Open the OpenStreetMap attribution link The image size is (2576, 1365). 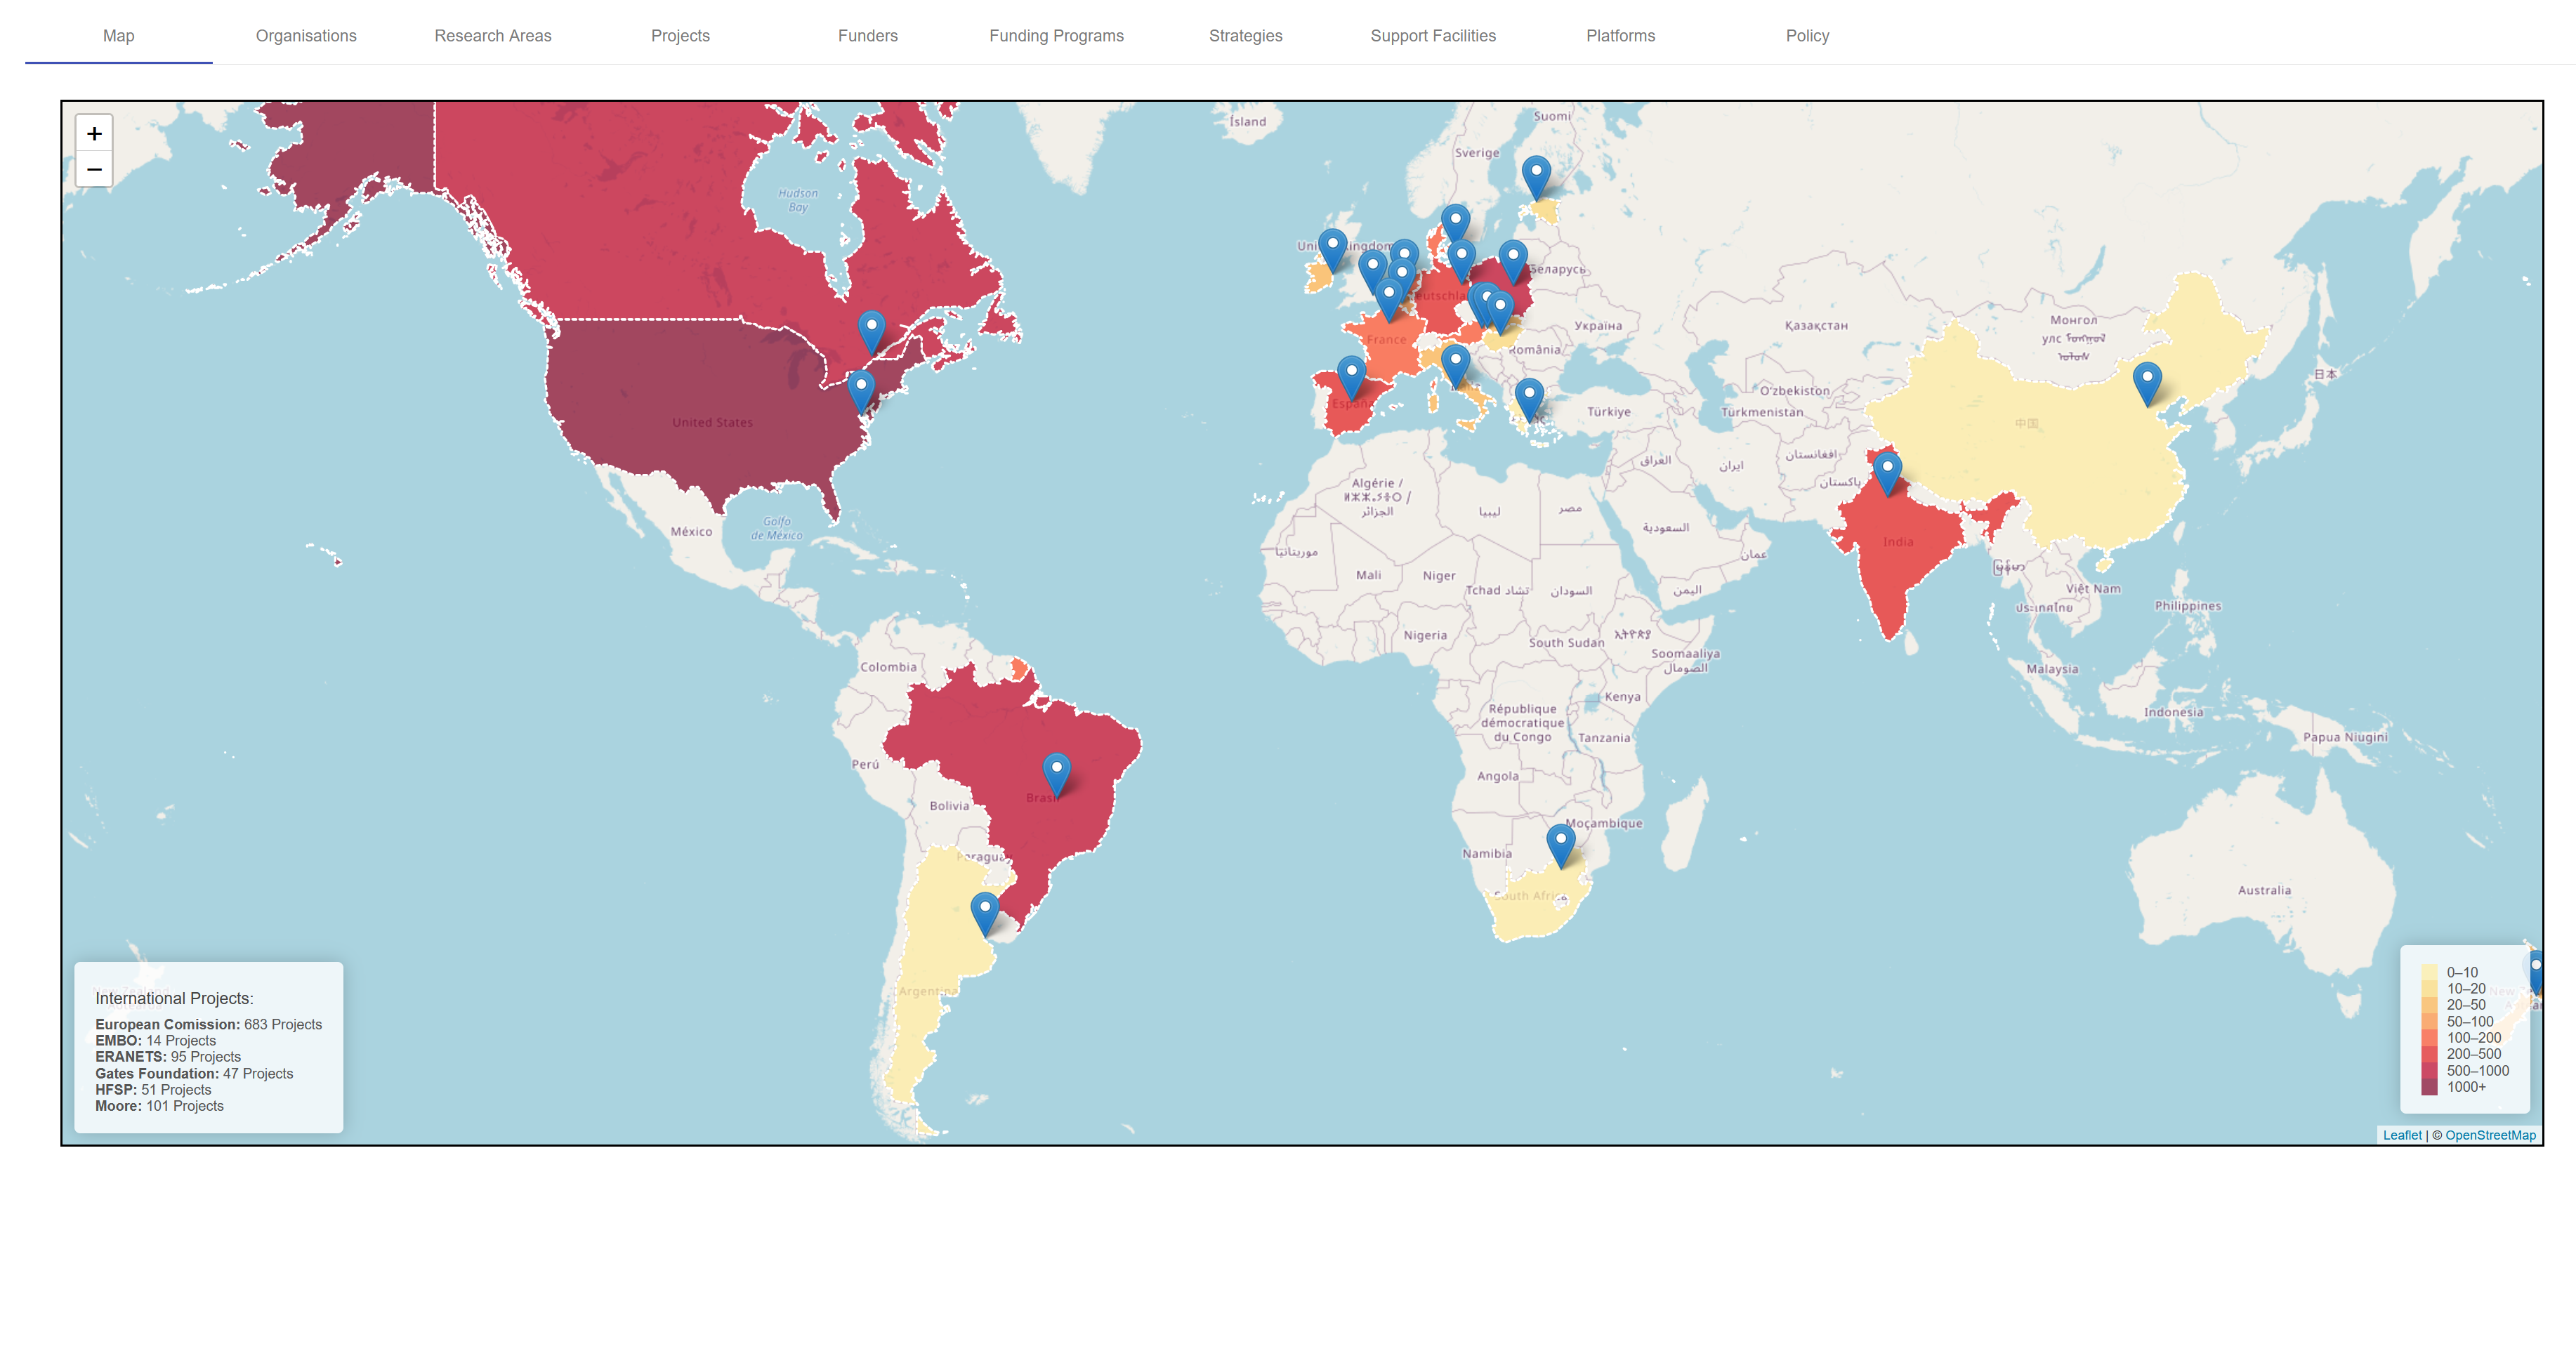point(2490,1135)
